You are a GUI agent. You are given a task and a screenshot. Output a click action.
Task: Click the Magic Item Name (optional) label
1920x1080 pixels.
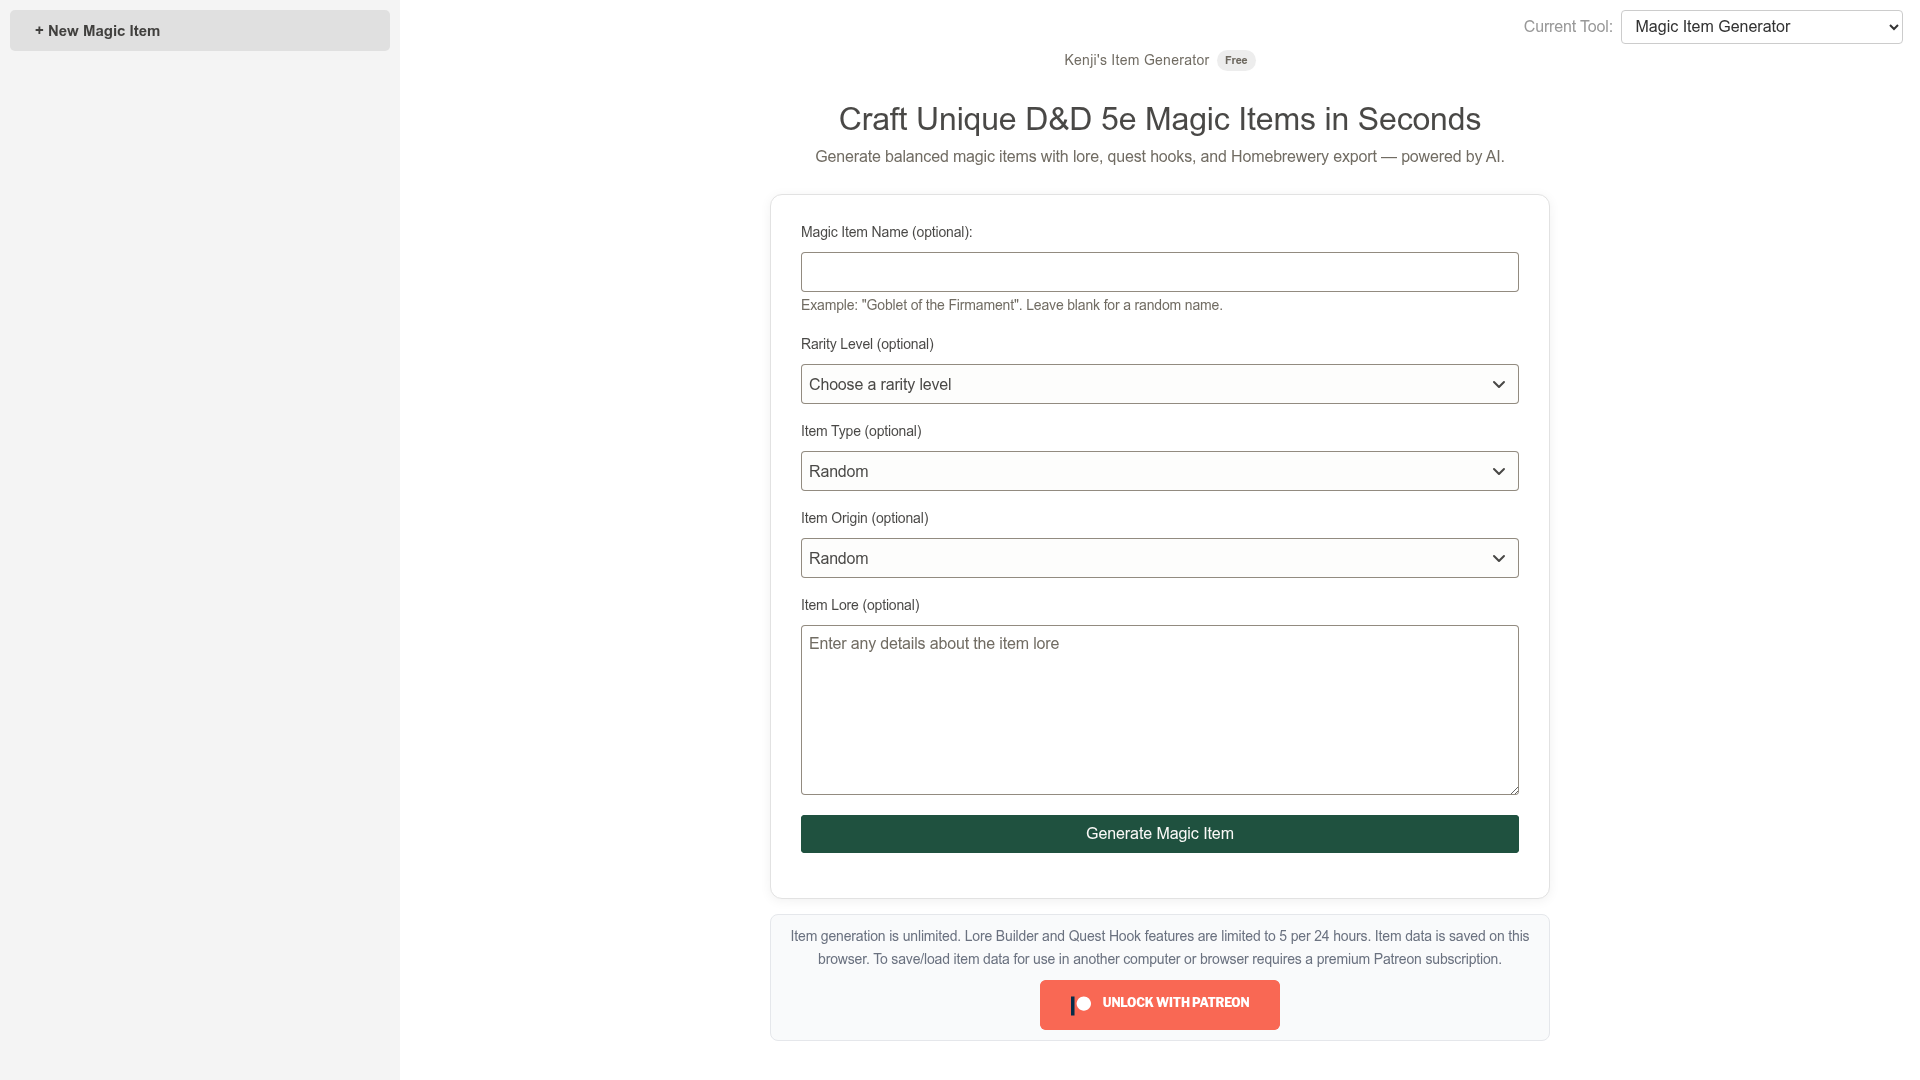pyautogui.click(x=886, y=232)
